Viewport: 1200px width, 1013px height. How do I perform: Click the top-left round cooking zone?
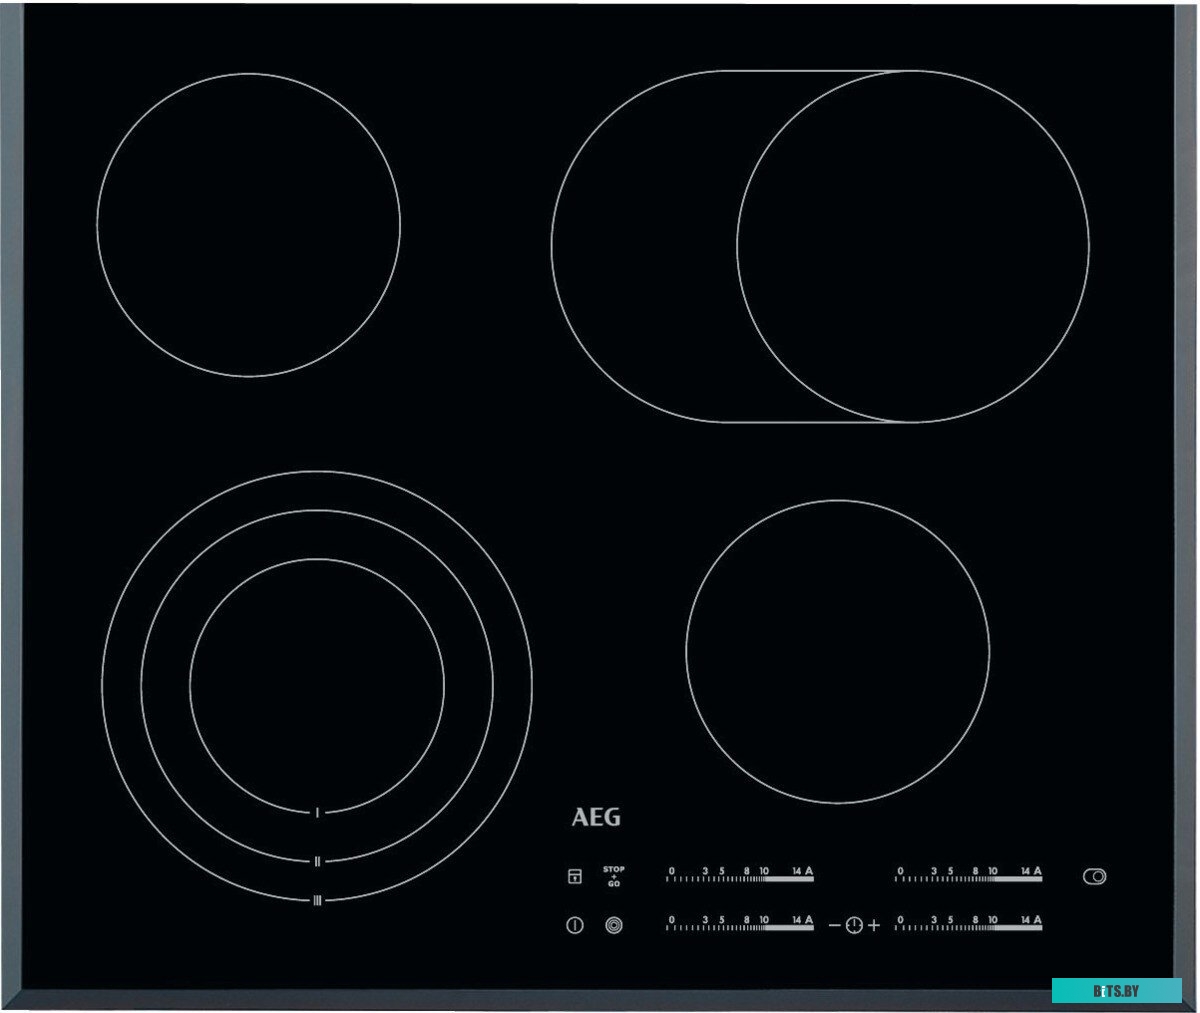point(249,225)
